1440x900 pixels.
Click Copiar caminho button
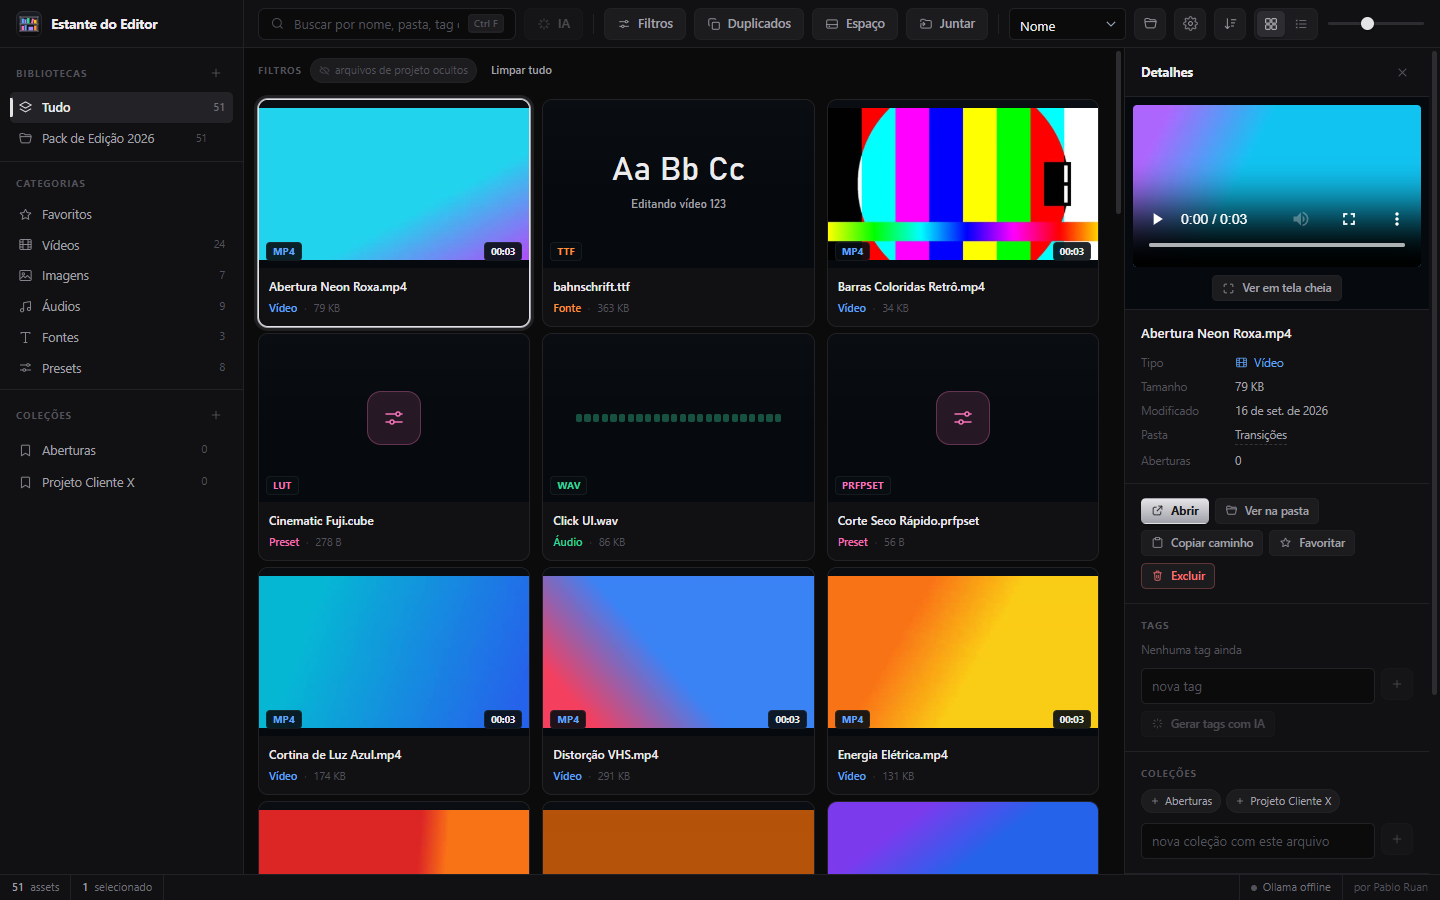tap(1202, 543)
